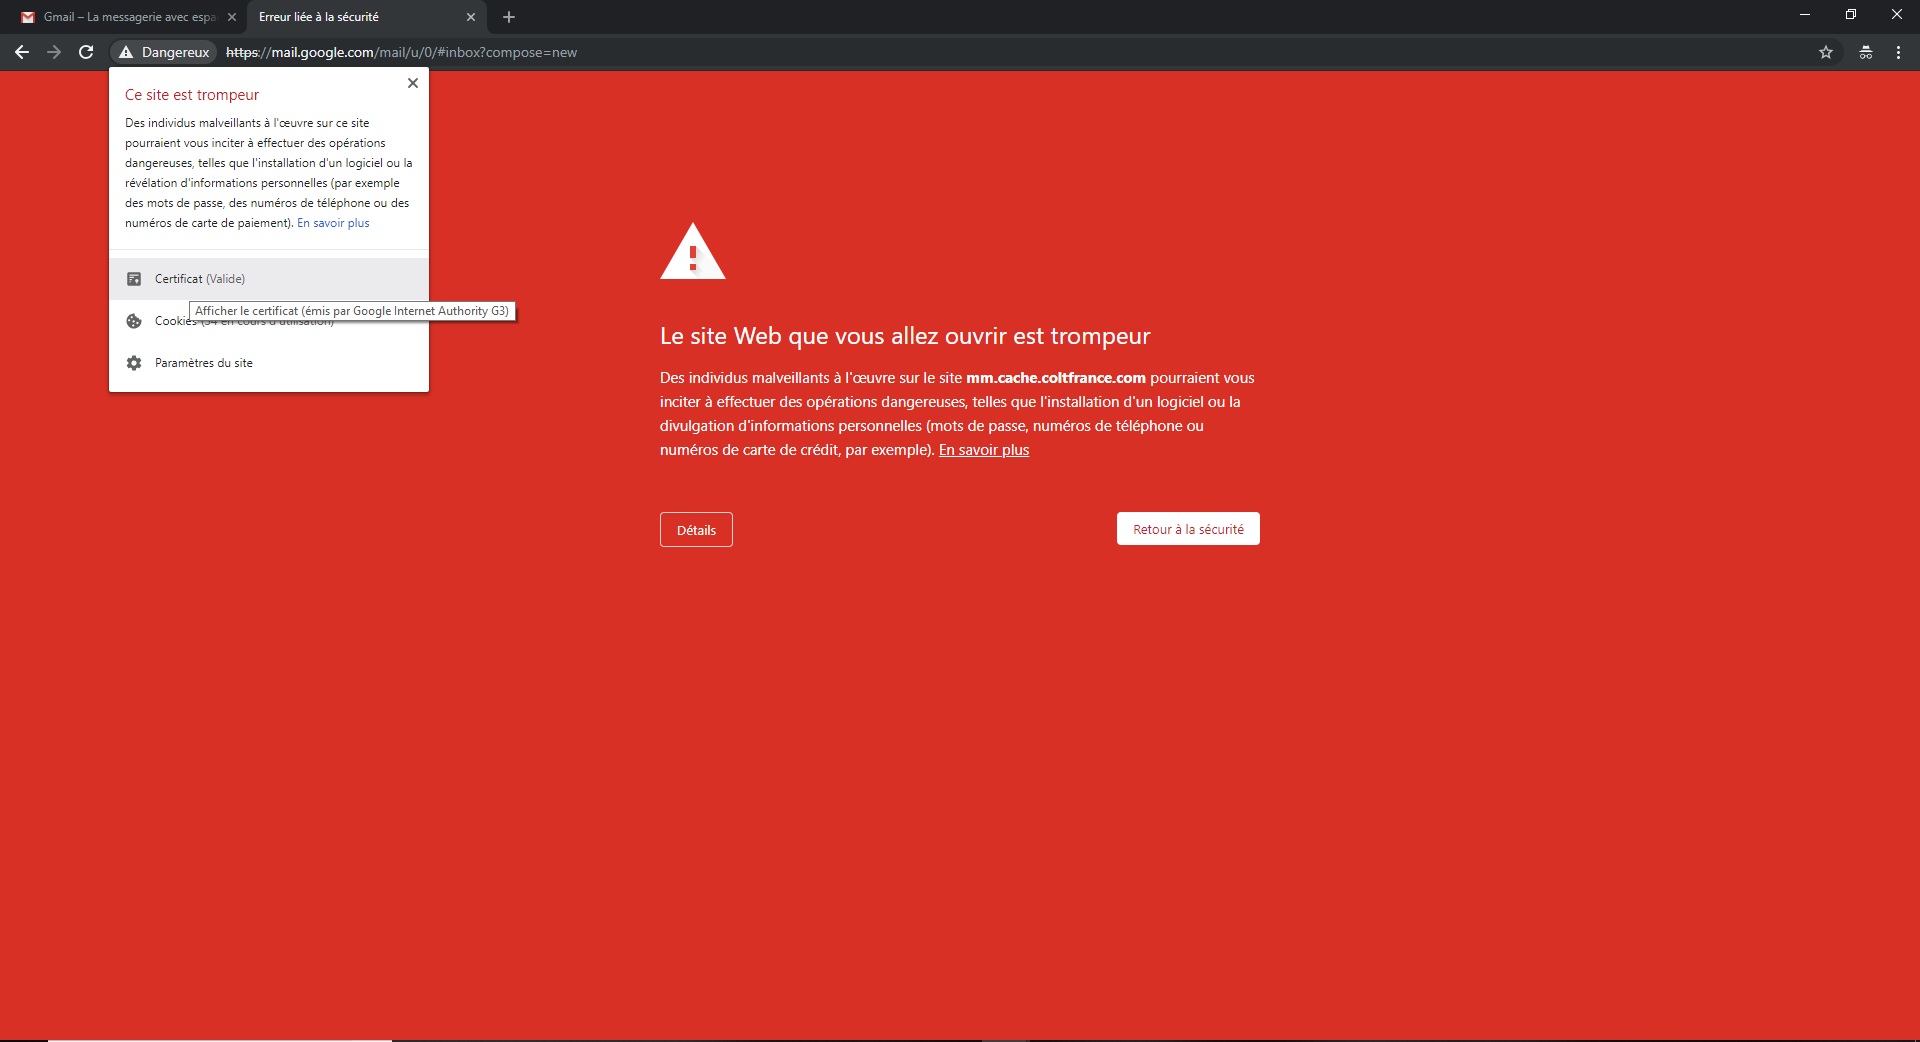Open Paramètres du site via gear icon
The height and width of the screenshot is (1042, 1920).
[133, 363]
